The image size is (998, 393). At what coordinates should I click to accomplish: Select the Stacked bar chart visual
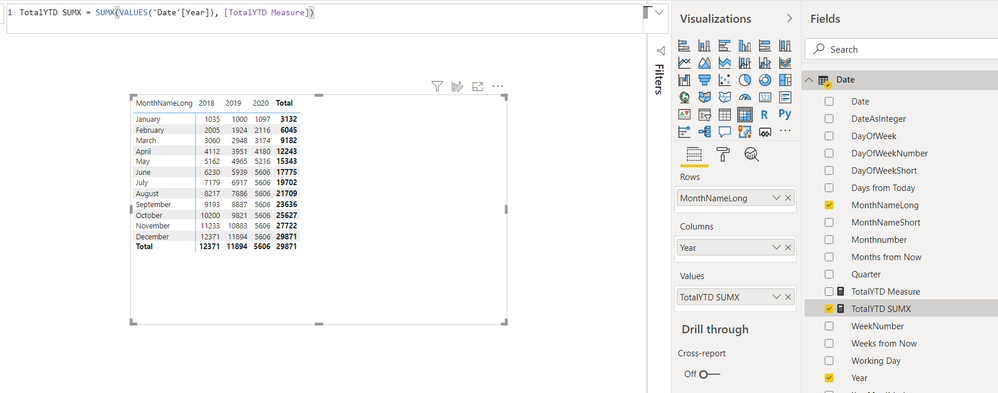684,46
